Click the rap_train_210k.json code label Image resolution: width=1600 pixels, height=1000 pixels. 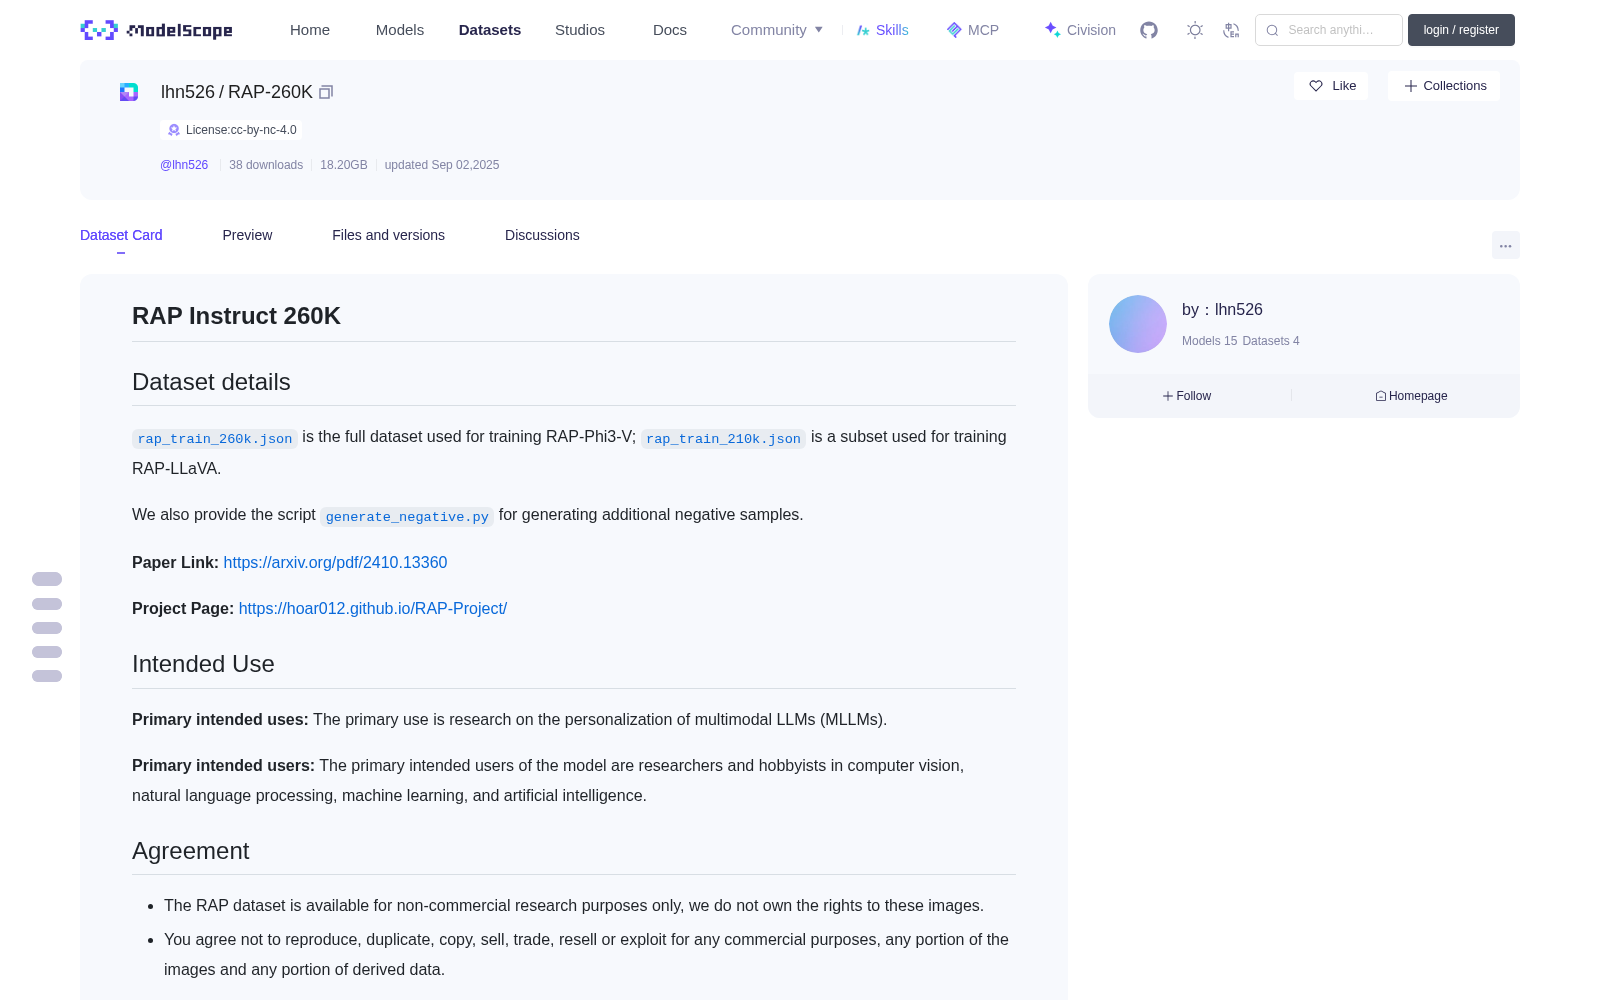coord(723,439)
